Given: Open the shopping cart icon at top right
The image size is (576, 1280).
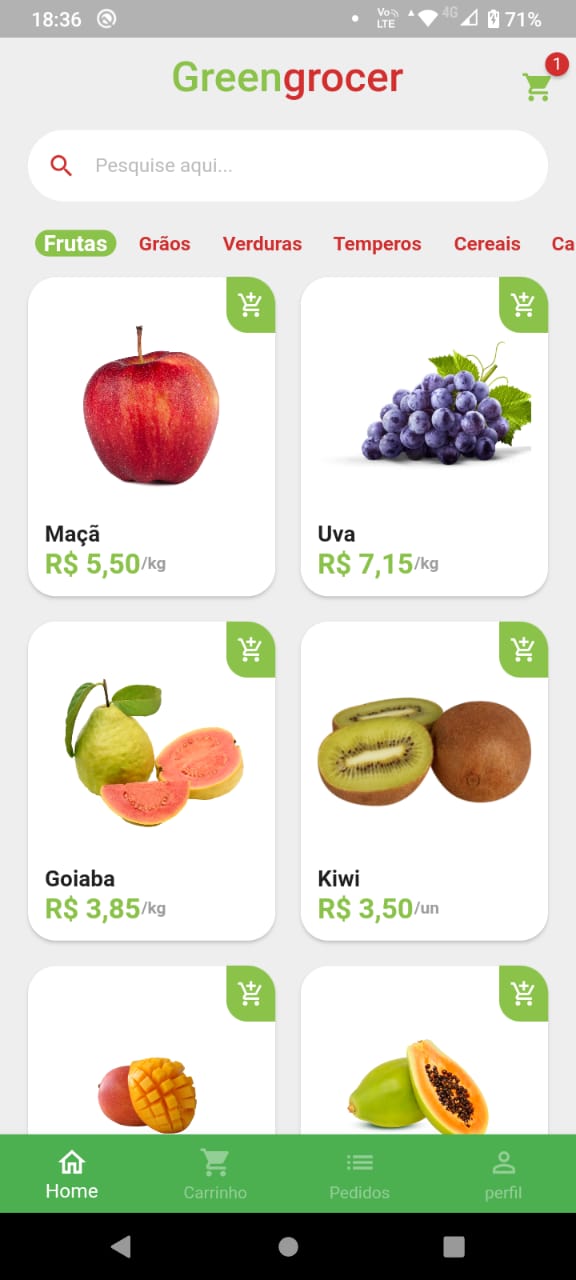Looking at the screenshot, I should coord(537,87).
